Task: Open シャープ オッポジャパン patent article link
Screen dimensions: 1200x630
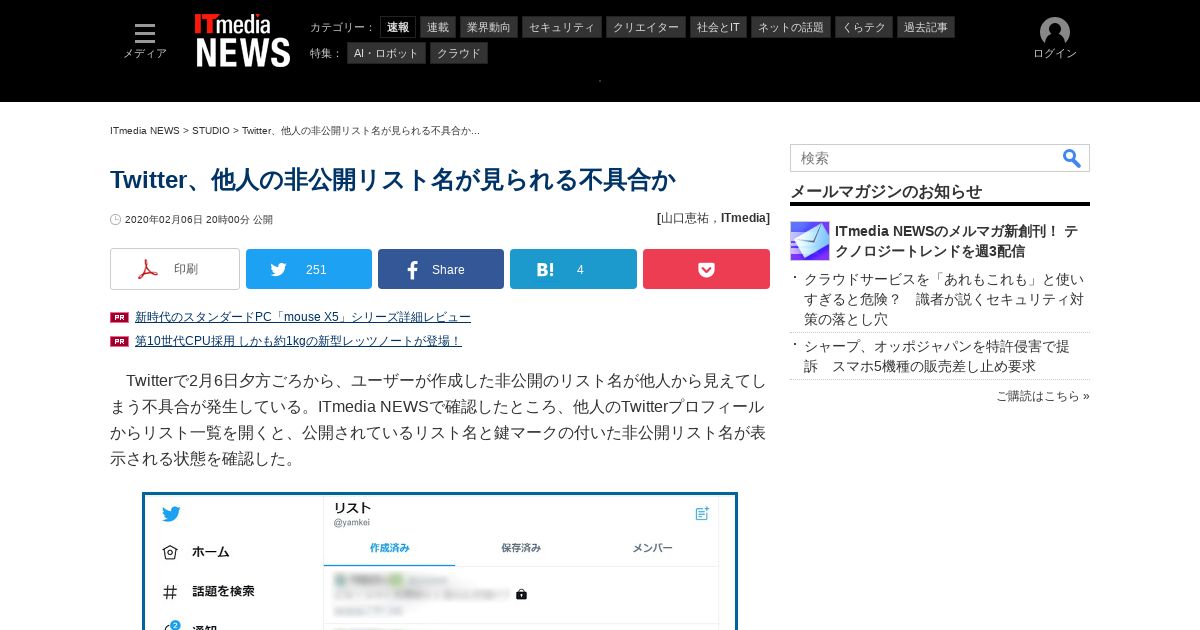Action: [x=937, y=356]
